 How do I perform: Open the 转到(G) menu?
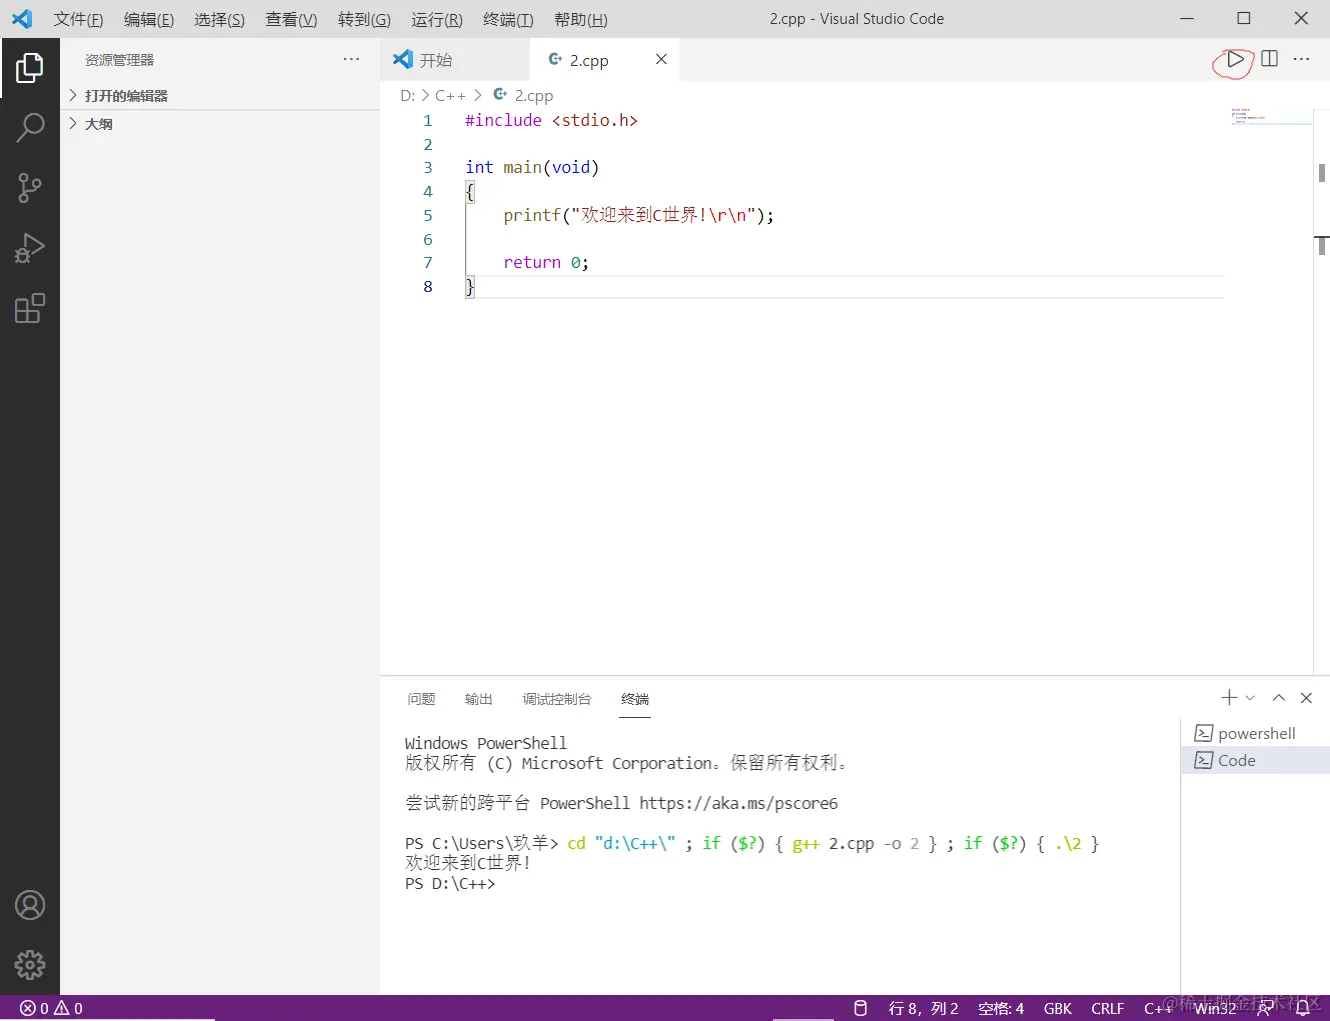click(x=364, y=19)
